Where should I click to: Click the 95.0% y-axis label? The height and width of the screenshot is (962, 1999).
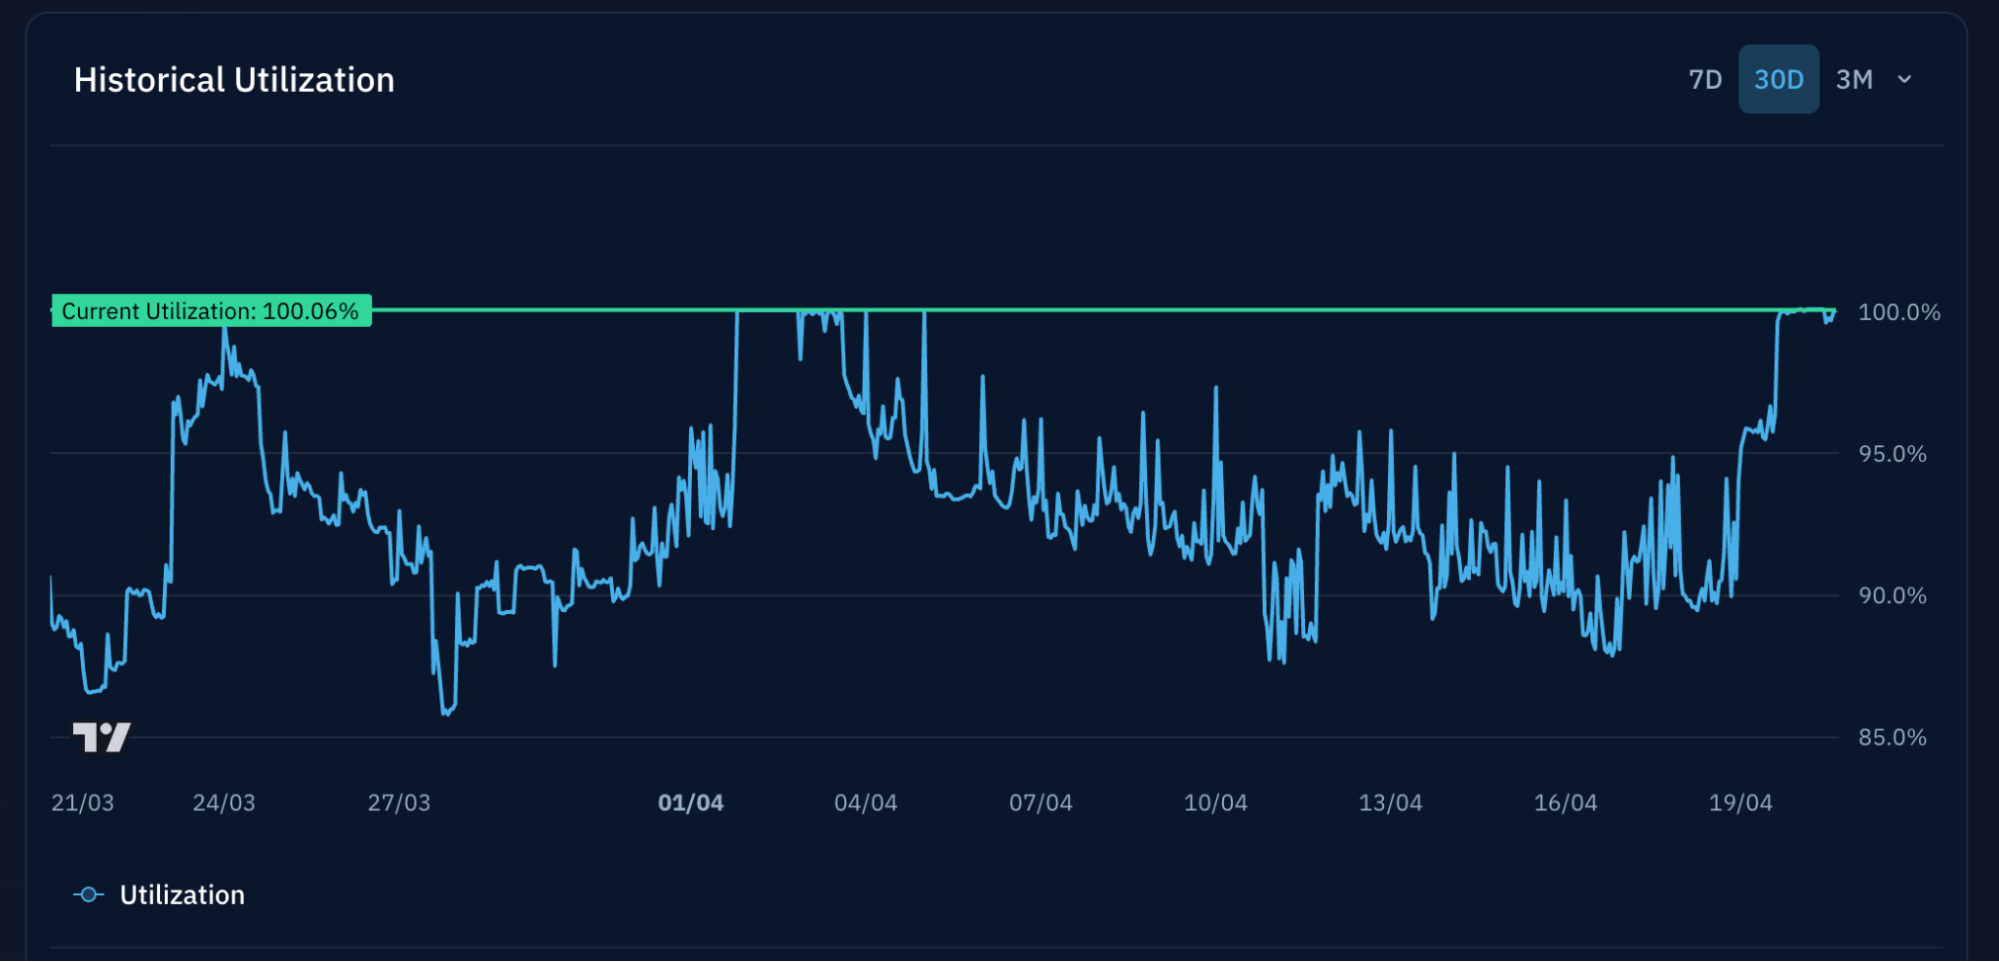tap(1892, 454)
